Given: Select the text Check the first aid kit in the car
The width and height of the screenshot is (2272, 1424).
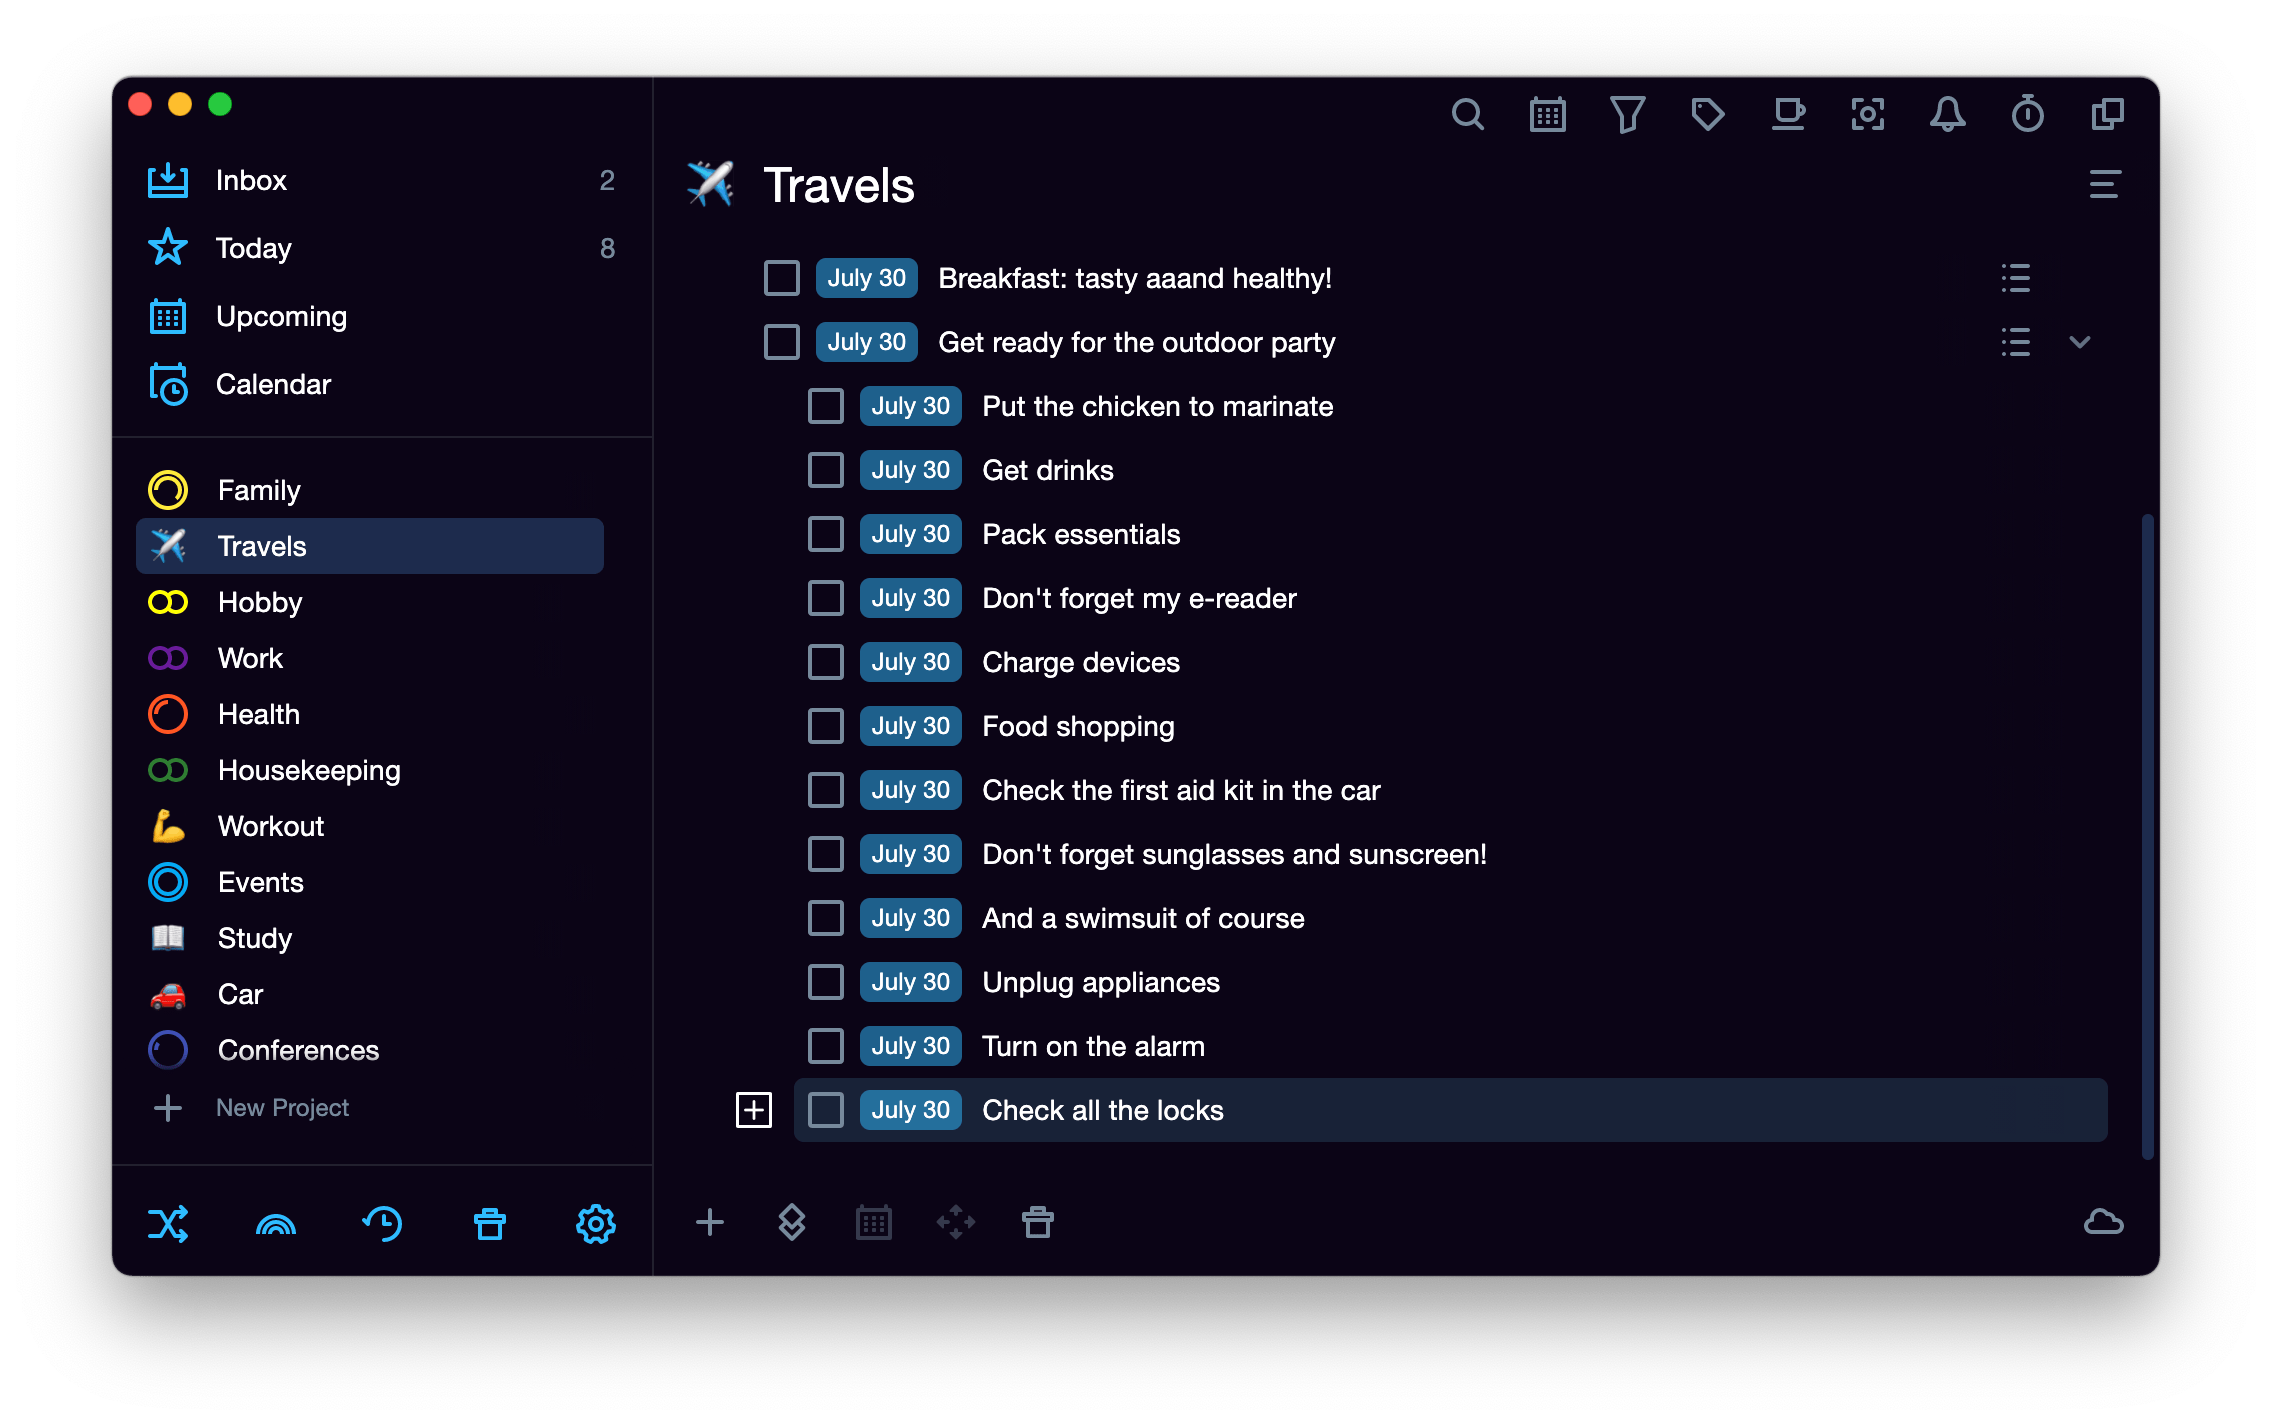Looking at the screenshot, I should point(1181,790).
